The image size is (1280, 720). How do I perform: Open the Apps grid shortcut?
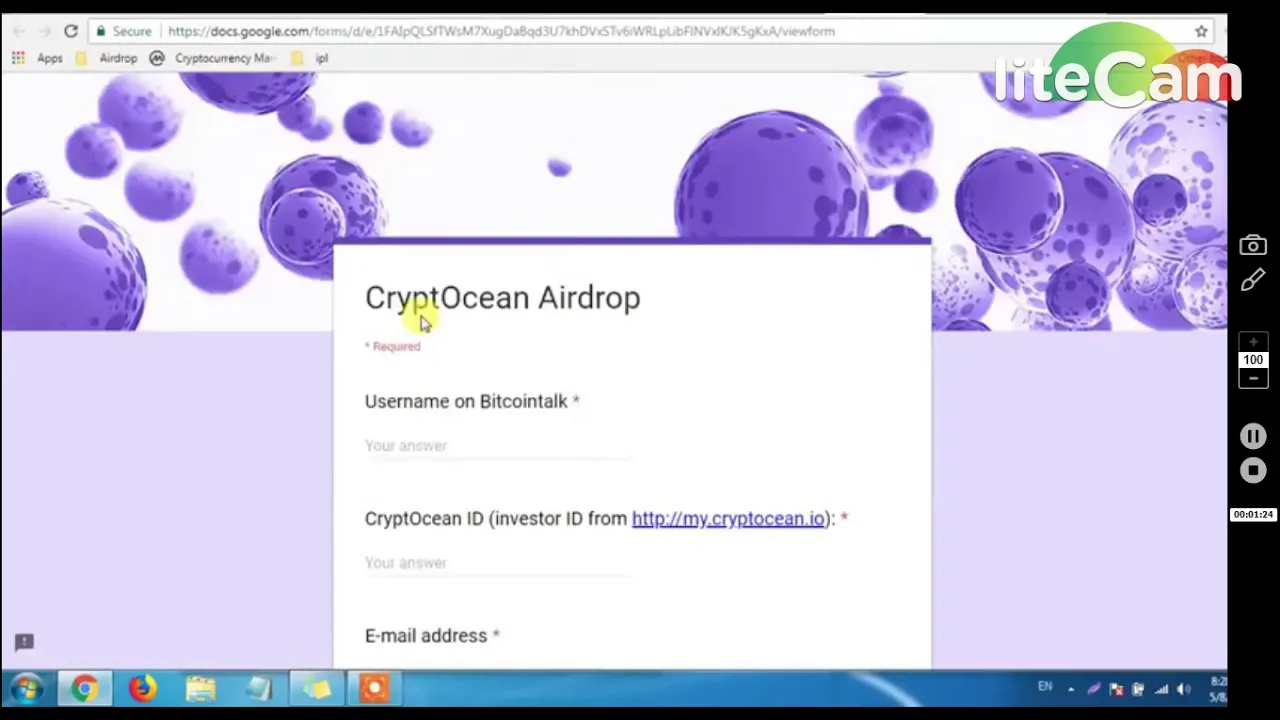coord(37,58)
